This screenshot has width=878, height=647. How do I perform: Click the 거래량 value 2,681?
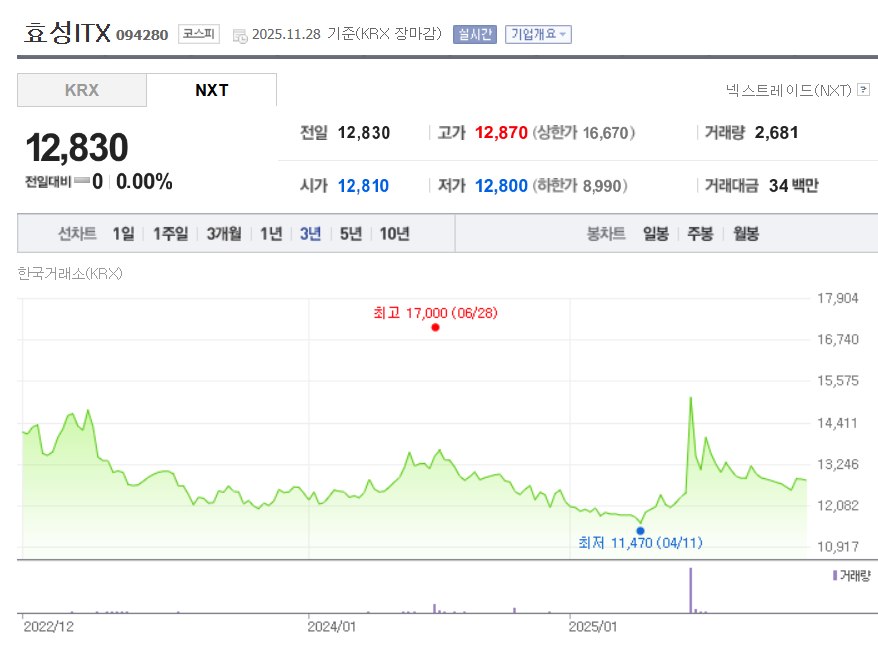(776, 133)
